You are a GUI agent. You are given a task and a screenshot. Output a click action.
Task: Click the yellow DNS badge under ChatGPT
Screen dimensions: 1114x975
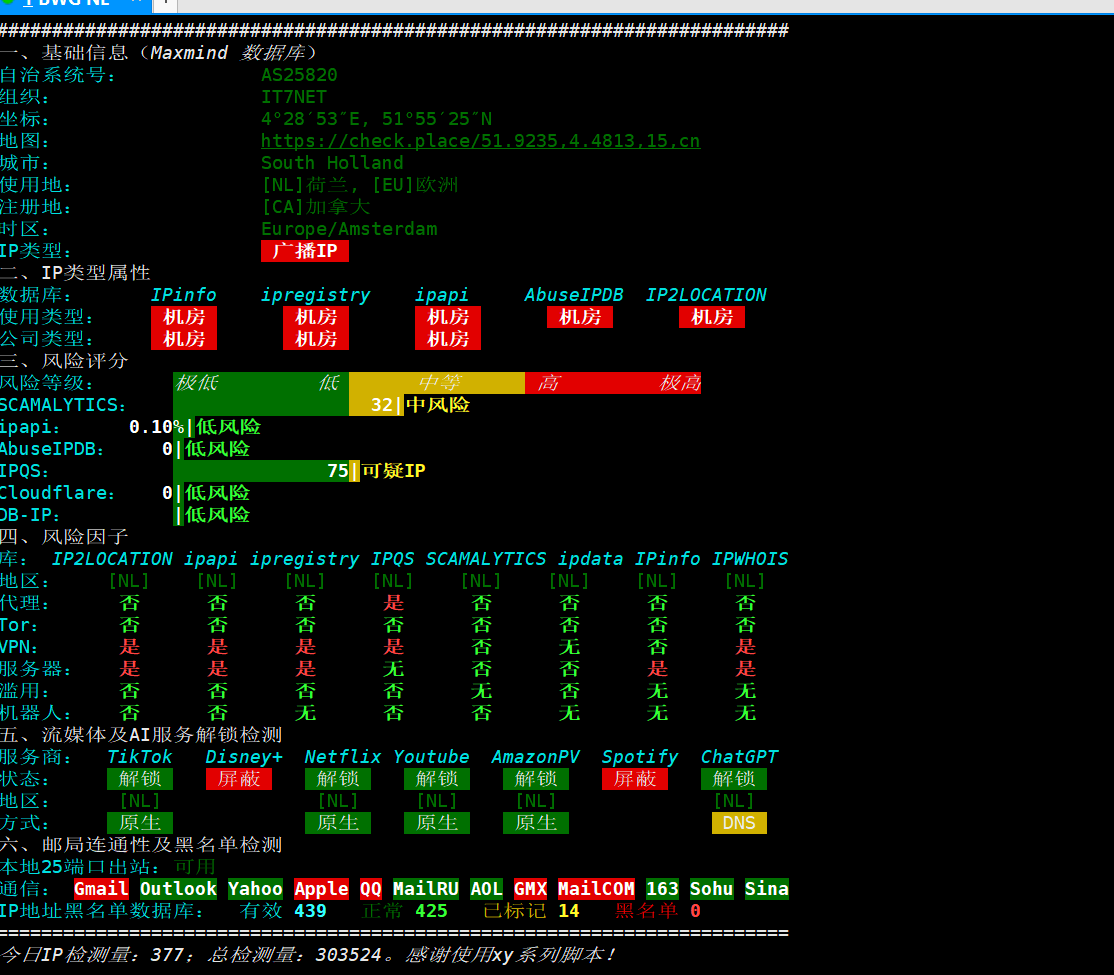739,823
